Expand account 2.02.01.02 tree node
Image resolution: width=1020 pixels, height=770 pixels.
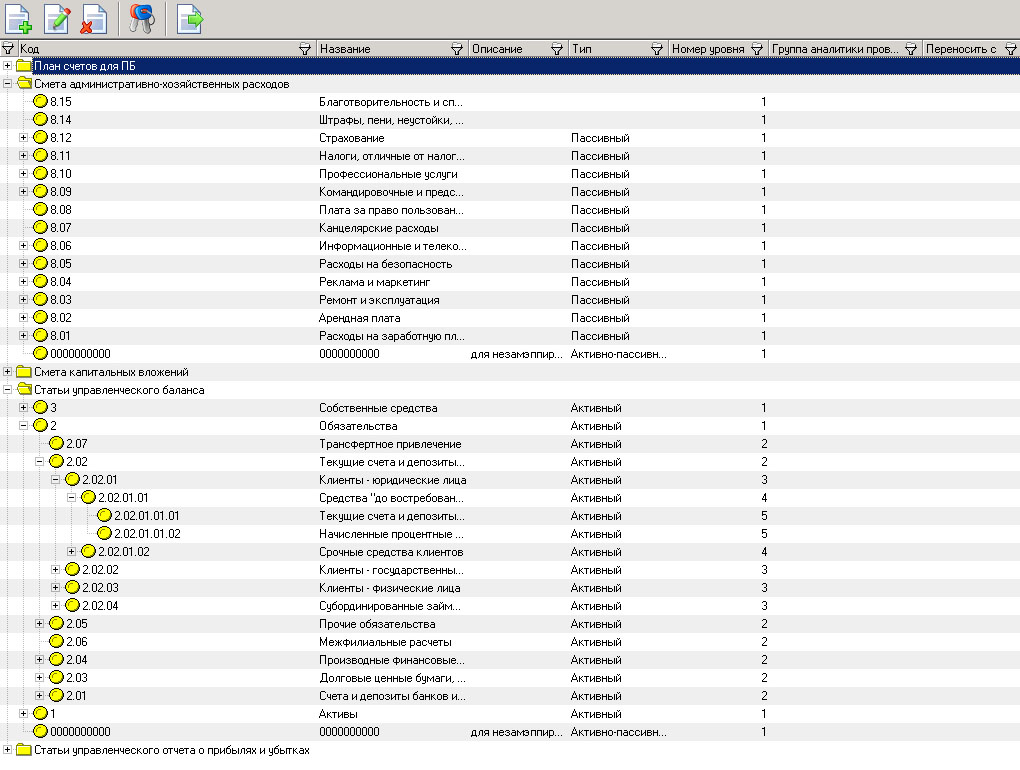(72, 552)
